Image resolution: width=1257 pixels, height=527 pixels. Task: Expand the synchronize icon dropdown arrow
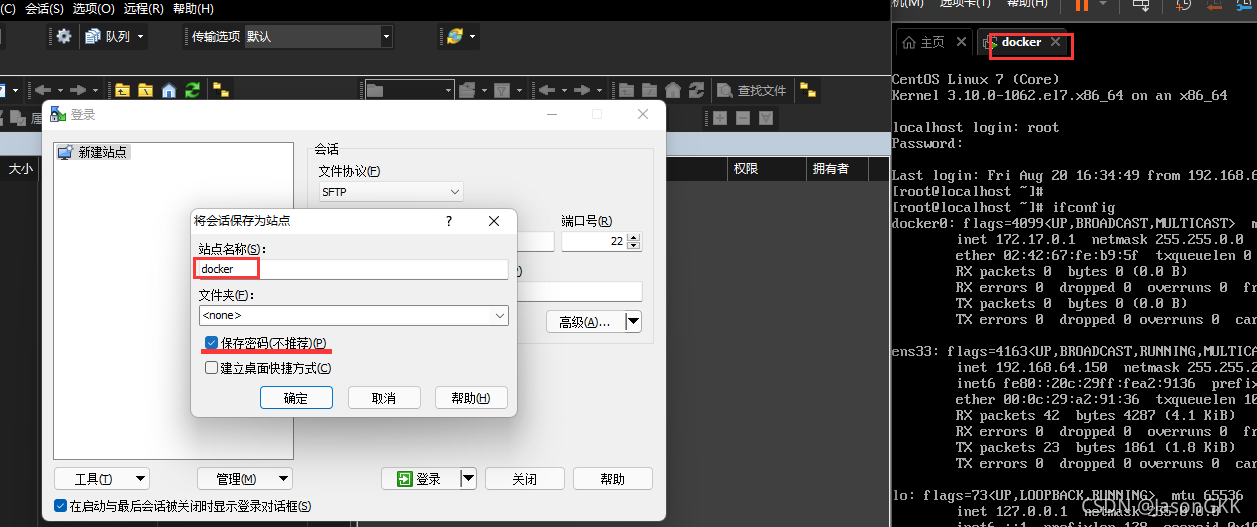(473, 36)
